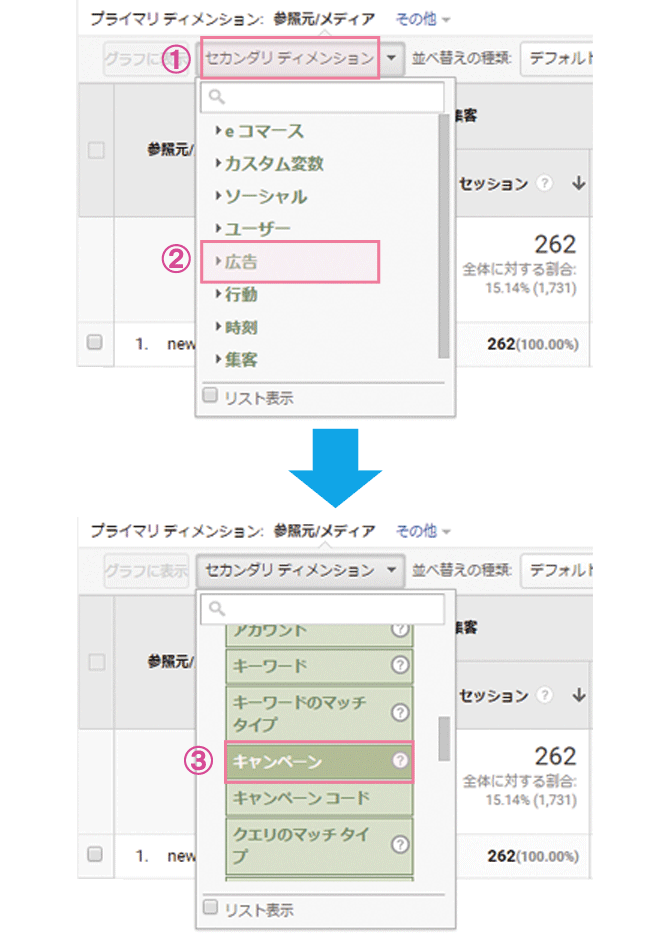Click help icon beside アカウント item
The image size is (670, 933).
(x=400, y=630)
